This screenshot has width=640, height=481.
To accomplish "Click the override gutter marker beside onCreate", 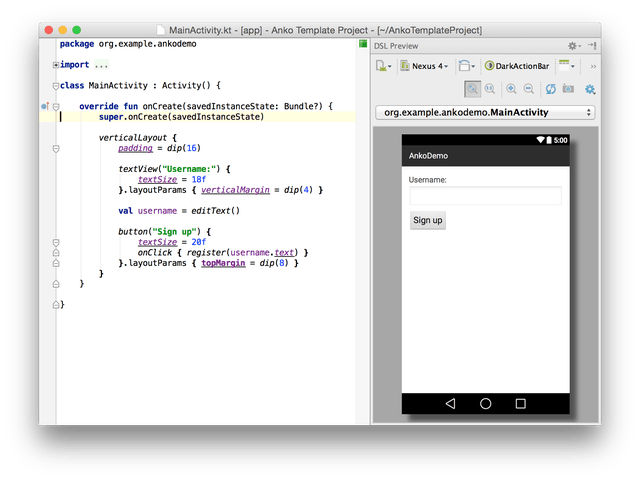I will click(46, 105).
